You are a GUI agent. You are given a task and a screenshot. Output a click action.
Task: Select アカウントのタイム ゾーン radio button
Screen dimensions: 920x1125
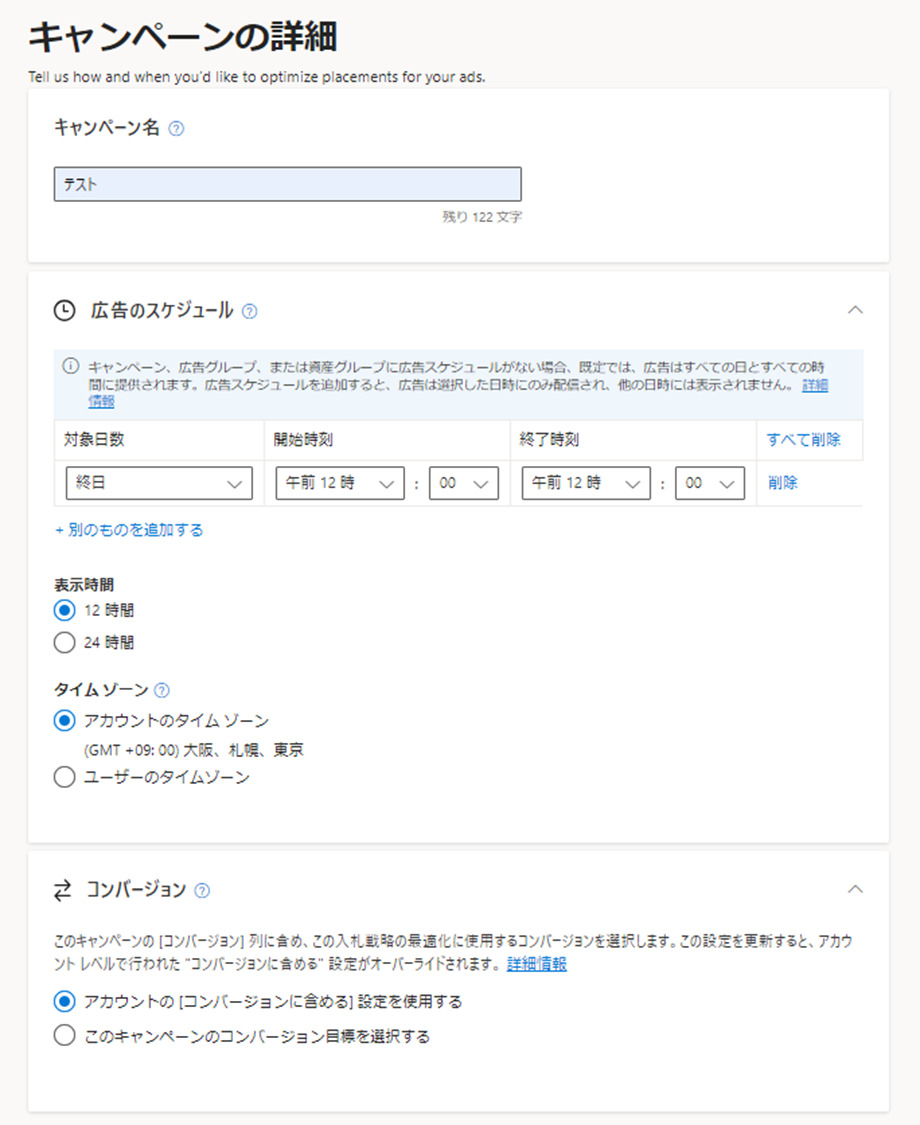click(x=65, y=720)
